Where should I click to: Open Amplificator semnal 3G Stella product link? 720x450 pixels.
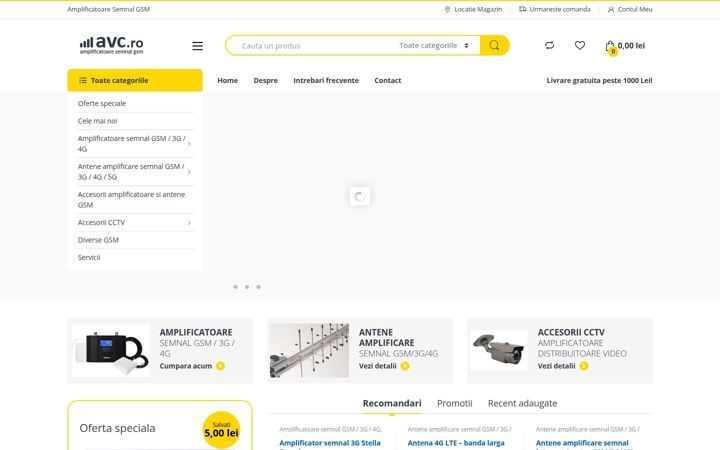click(x=330, y=444)
